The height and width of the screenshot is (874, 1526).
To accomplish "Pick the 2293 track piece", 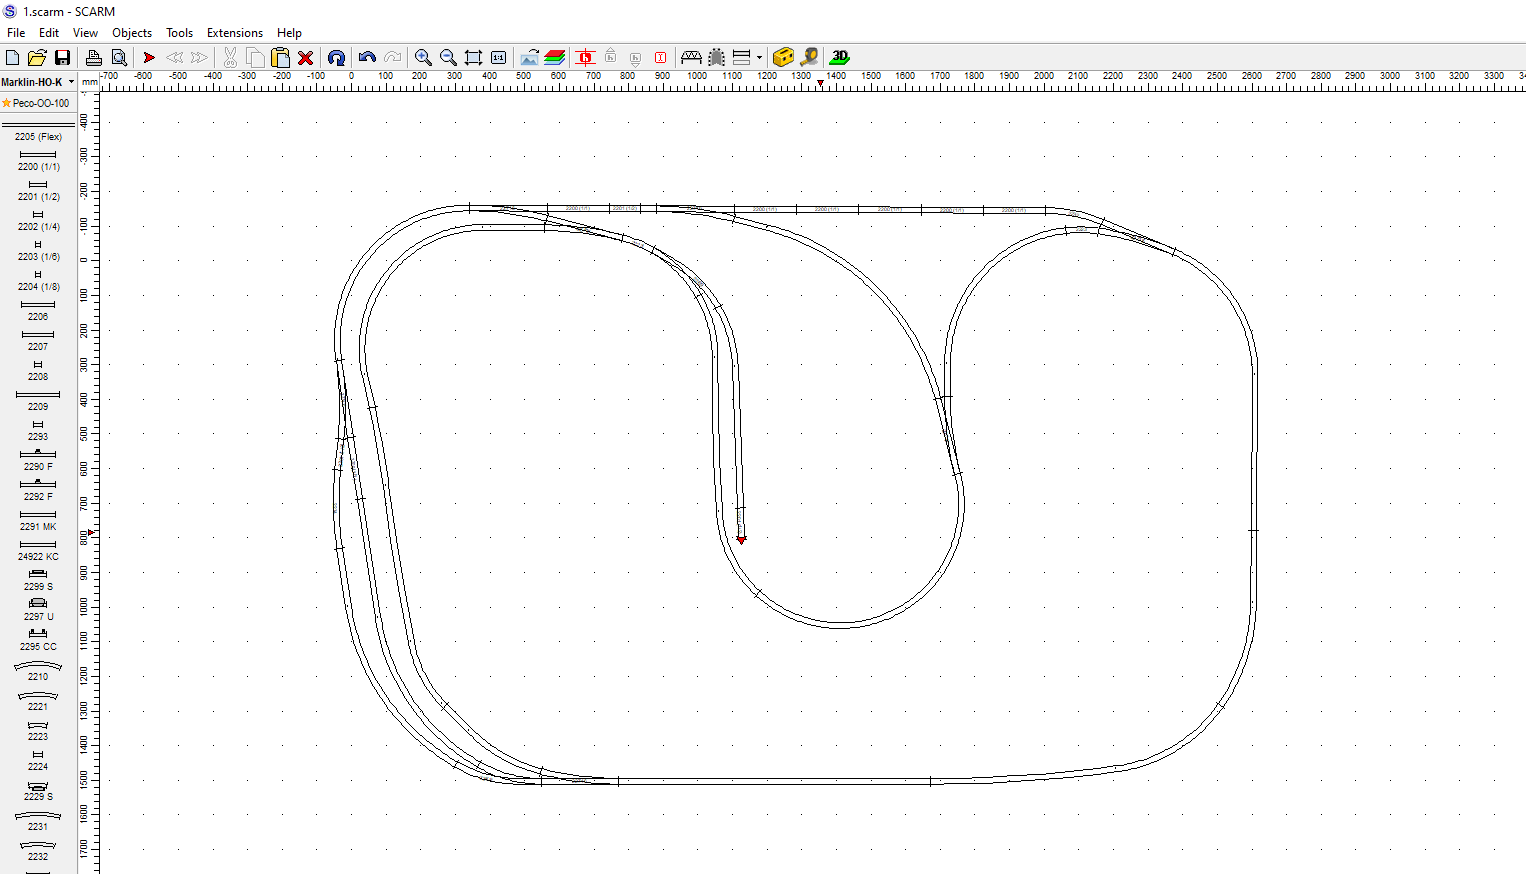I will (x=38, y=430).
